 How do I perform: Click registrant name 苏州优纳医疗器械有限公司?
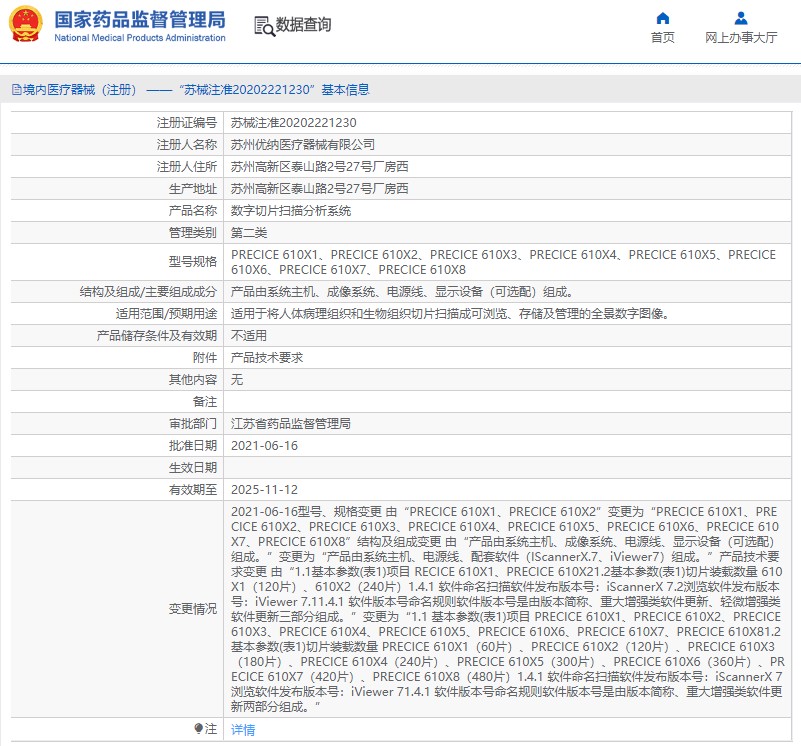(x=303, y=145)
